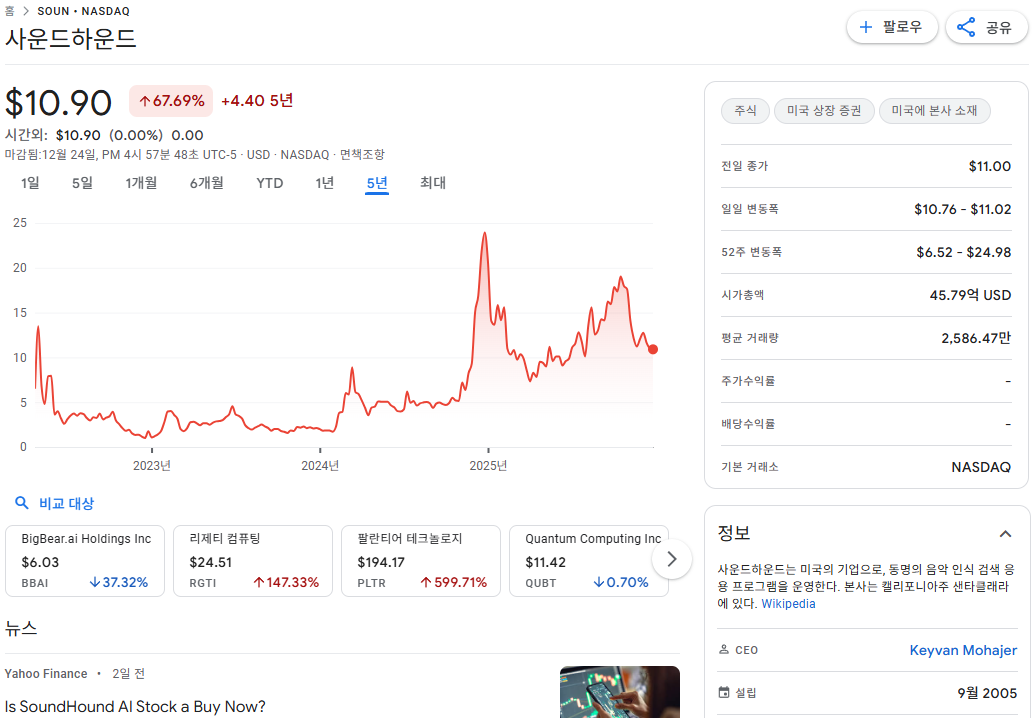Screen dimensions: 1033x718
Task: Click the +4.40 5년 change text
Action: 257,101
